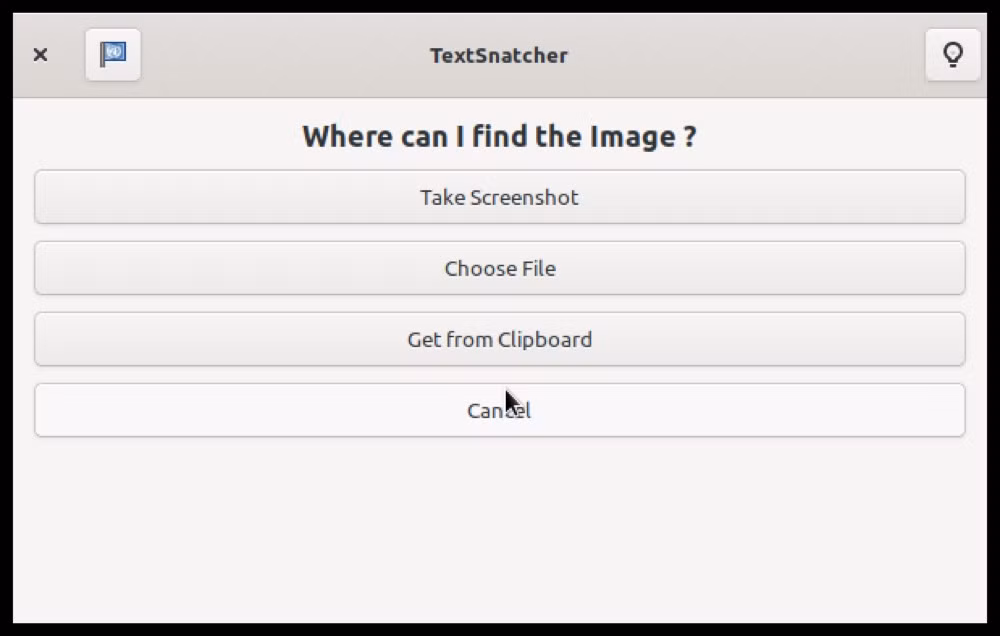Click the "Where can I find the Image ?" heading
The width and height of the screenshot is (1000, 636).
pyautogui.click(x=499, y=137)
